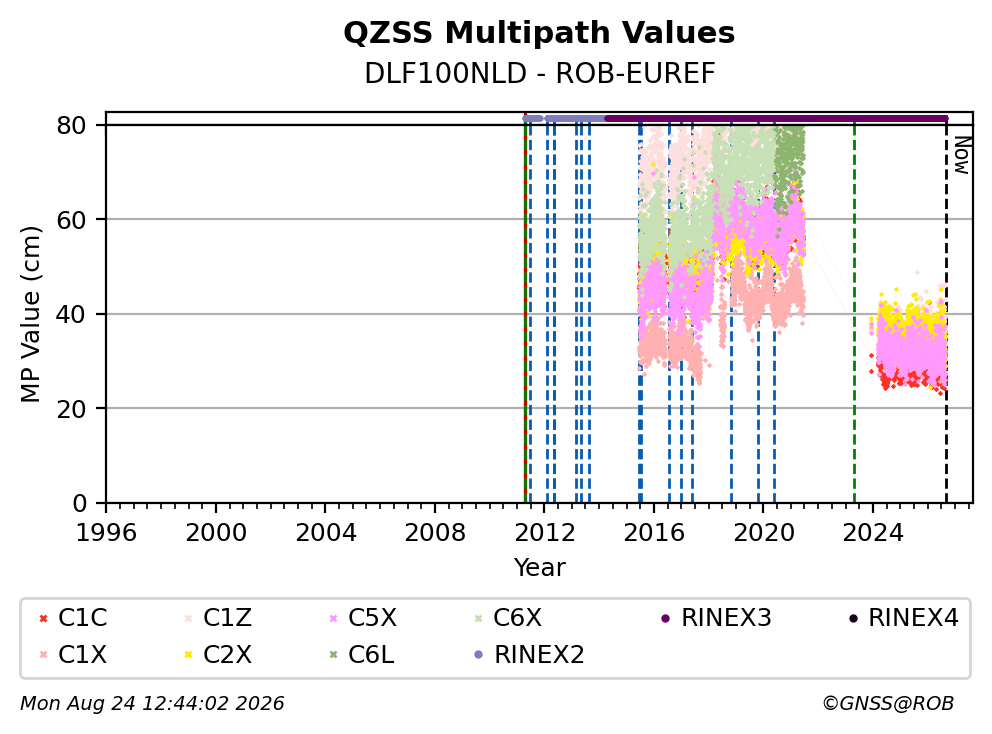Click the 80 y-axis tick label

(71, 126)
